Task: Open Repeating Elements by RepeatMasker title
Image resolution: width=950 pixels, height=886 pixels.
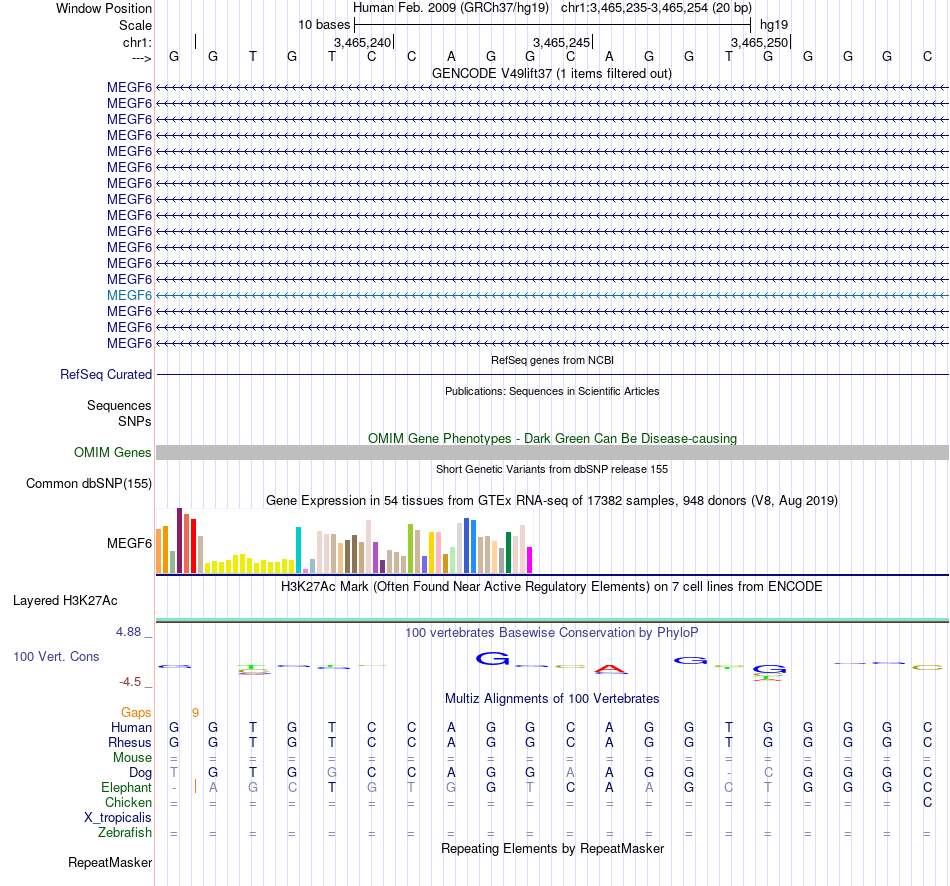Action: click(x=552, y=848)
